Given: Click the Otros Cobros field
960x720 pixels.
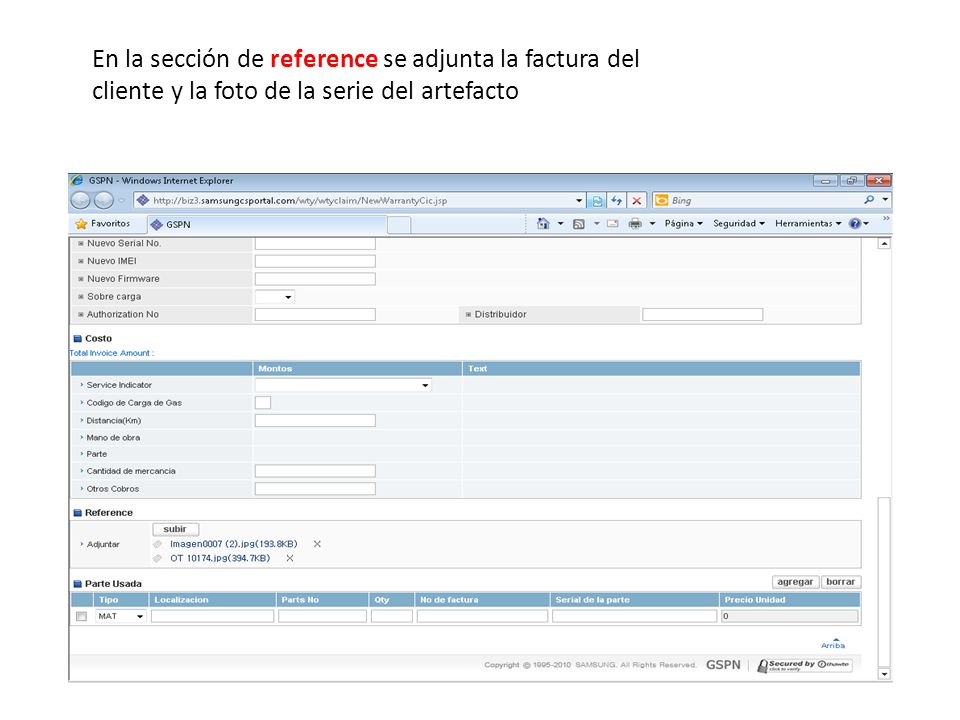Looking at the screenshot, I should coord(315,489).
